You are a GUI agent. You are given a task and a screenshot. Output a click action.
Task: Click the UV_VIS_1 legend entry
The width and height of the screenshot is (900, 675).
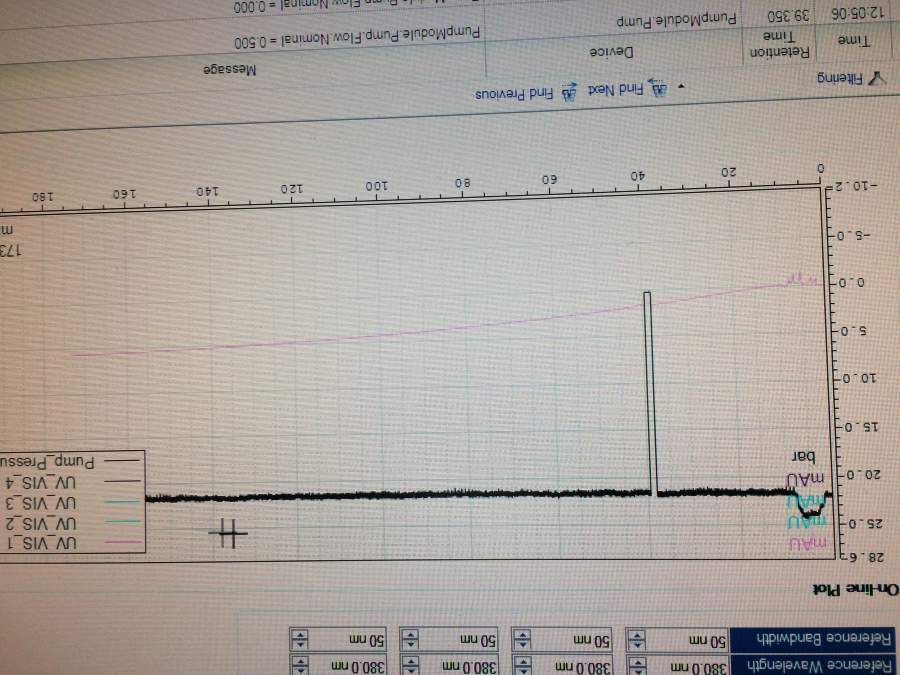(71, 542)
